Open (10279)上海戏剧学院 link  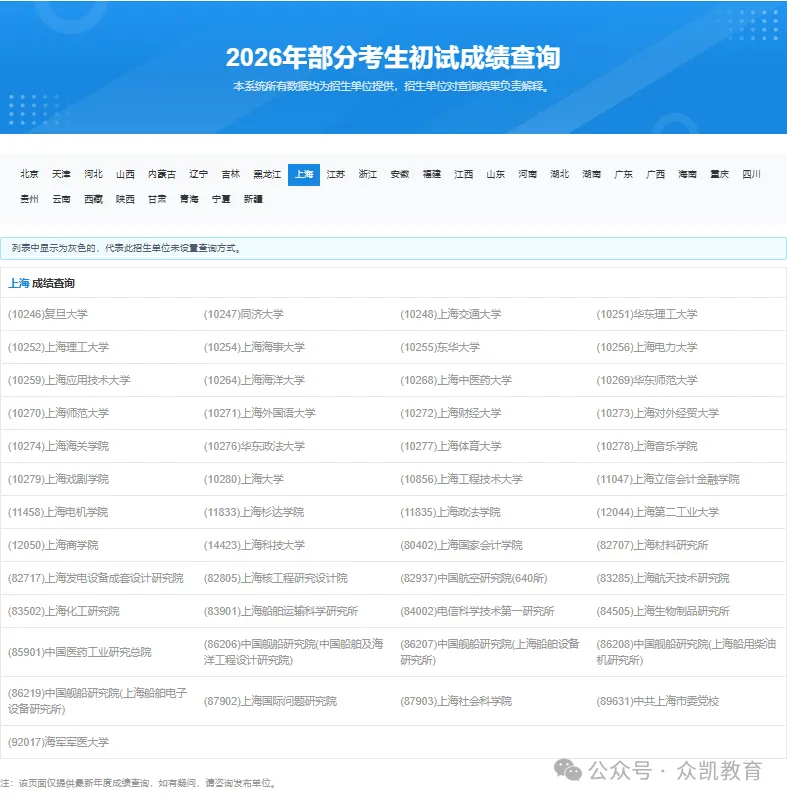[x=59, y=479]
